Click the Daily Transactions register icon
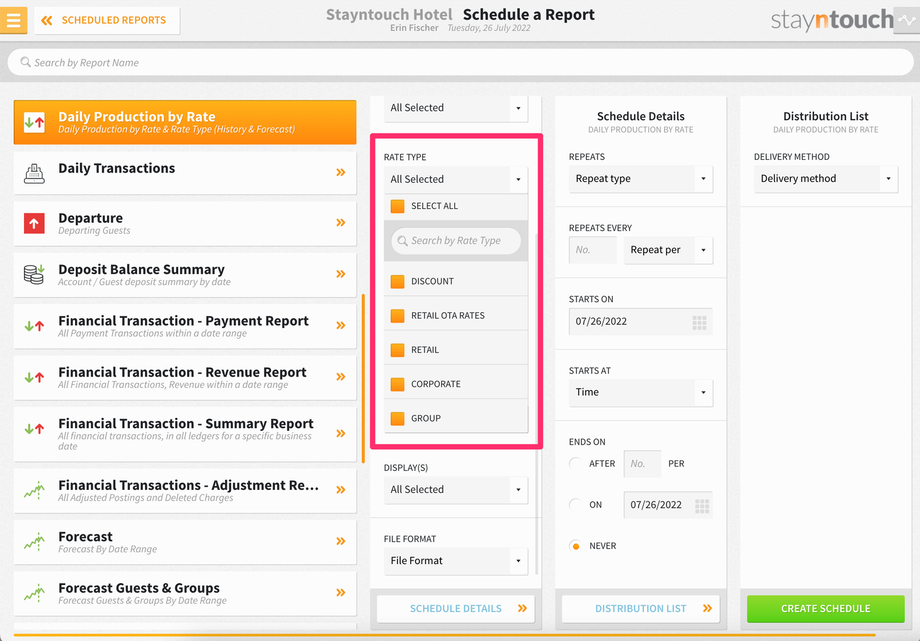This screenshot has height=641, width=920. (x=34, y=173)
